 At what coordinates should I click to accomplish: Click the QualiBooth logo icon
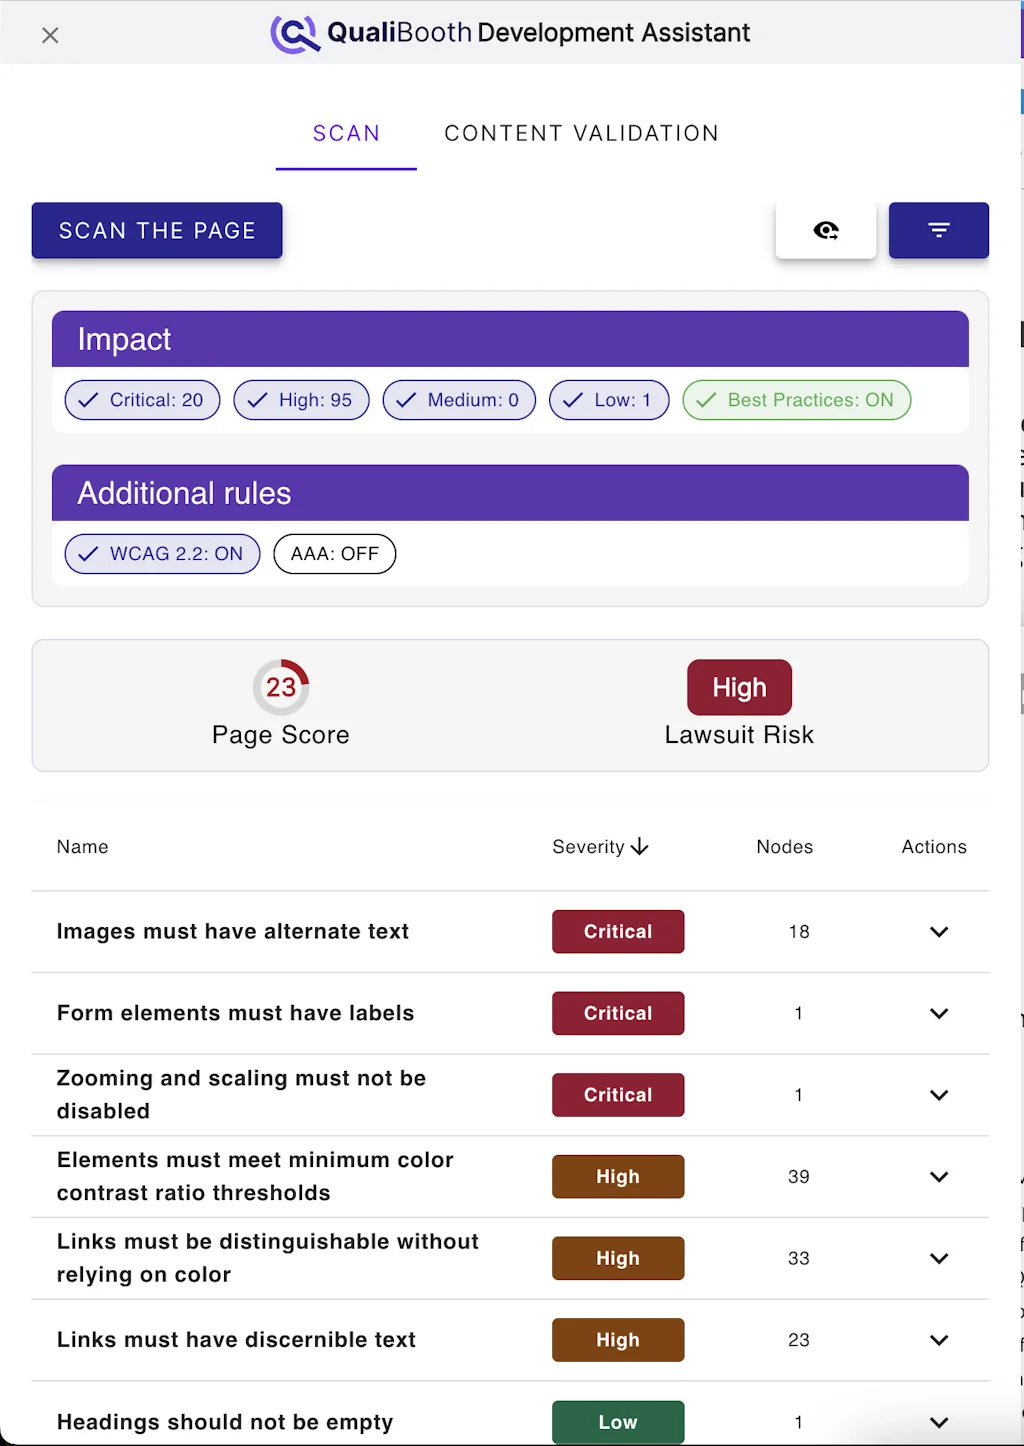pos(294,34)
